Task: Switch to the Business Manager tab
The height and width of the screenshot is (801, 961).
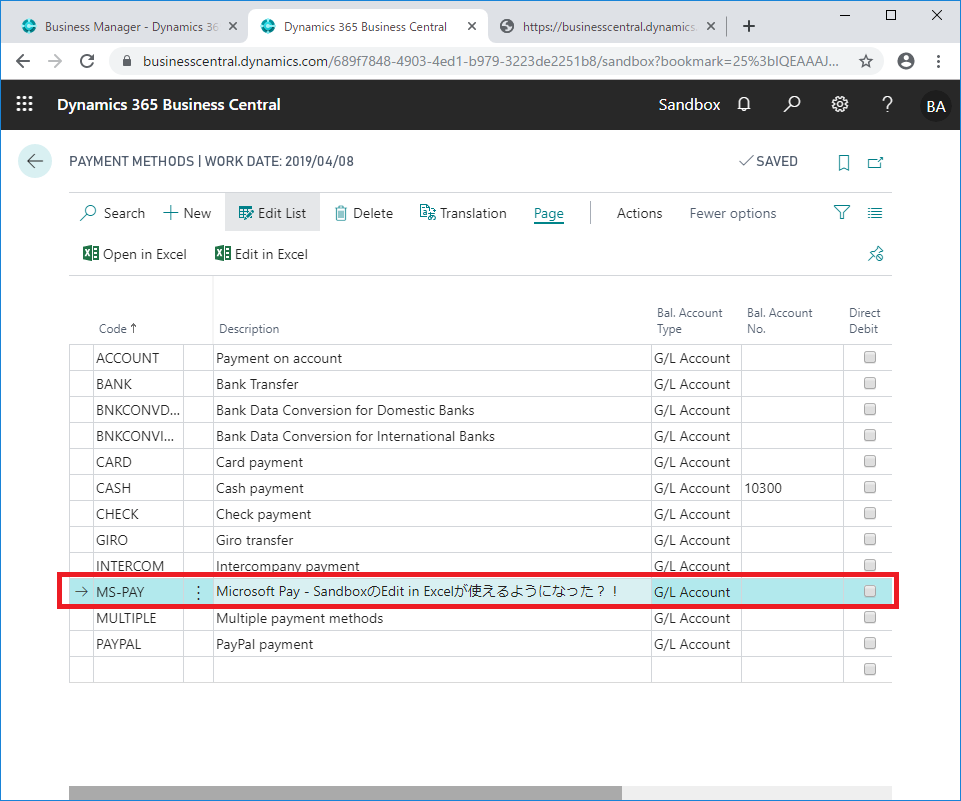Action: tap(125, 26)
